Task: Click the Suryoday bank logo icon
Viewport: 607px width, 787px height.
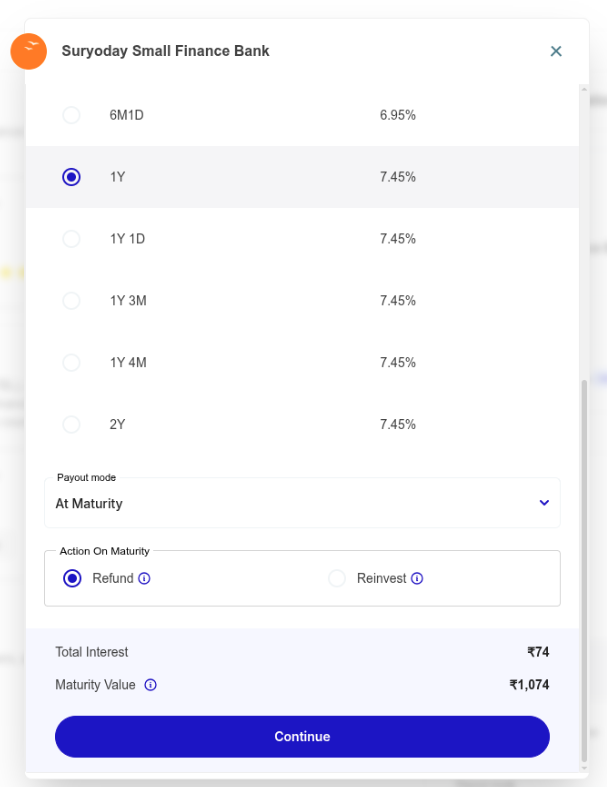Action: [x=29, y=51]
